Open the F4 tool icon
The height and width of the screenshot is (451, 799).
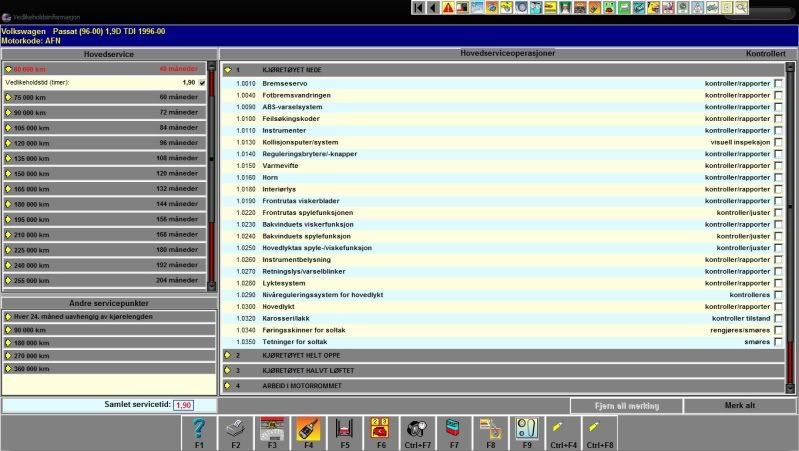click(308, 430)
